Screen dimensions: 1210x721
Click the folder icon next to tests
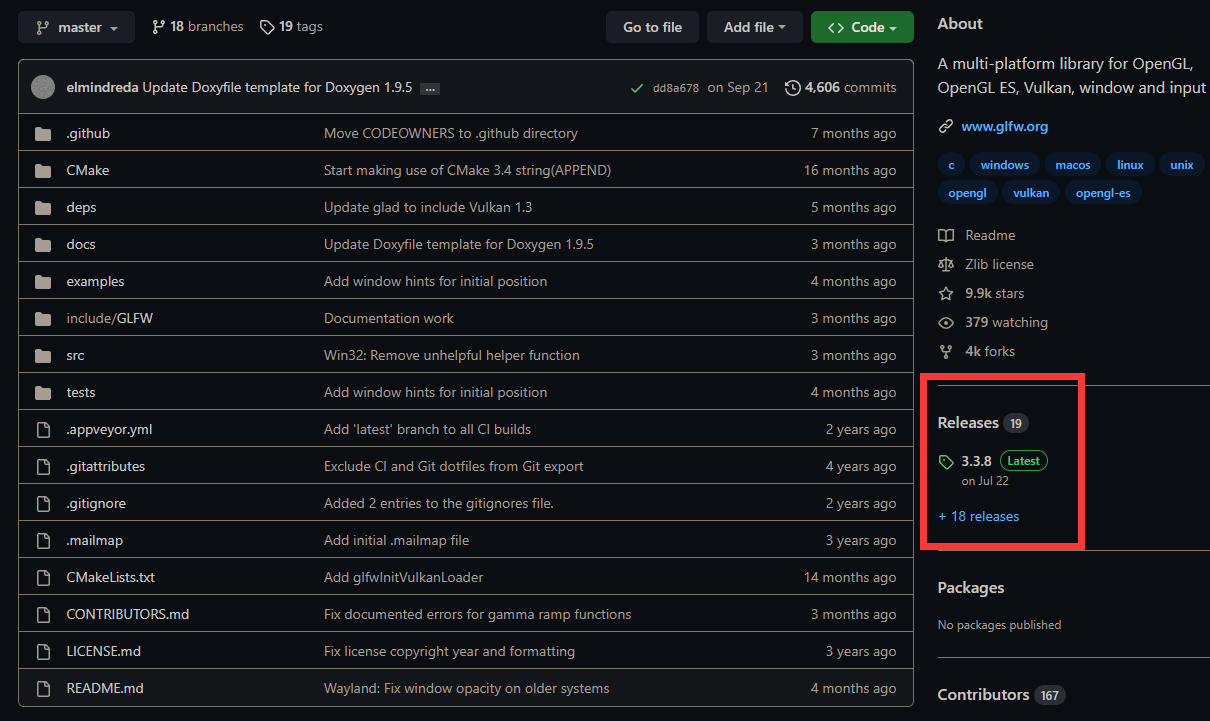[43, 392]
